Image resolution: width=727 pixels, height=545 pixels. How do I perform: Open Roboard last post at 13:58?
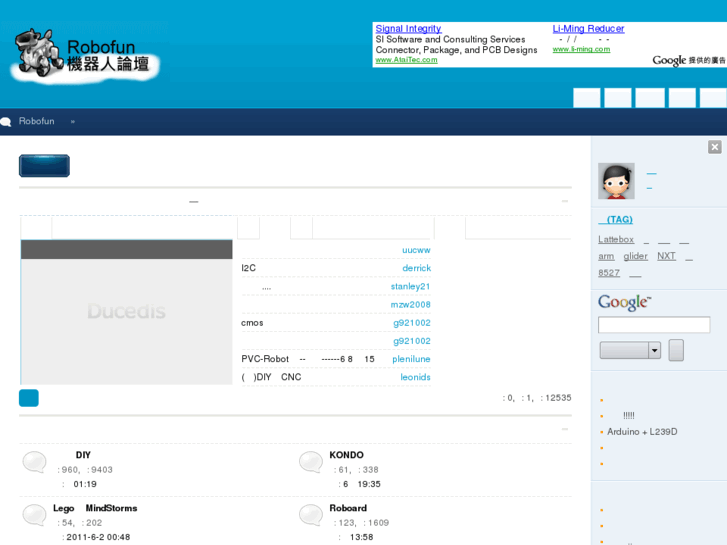[x=361, y=537]
